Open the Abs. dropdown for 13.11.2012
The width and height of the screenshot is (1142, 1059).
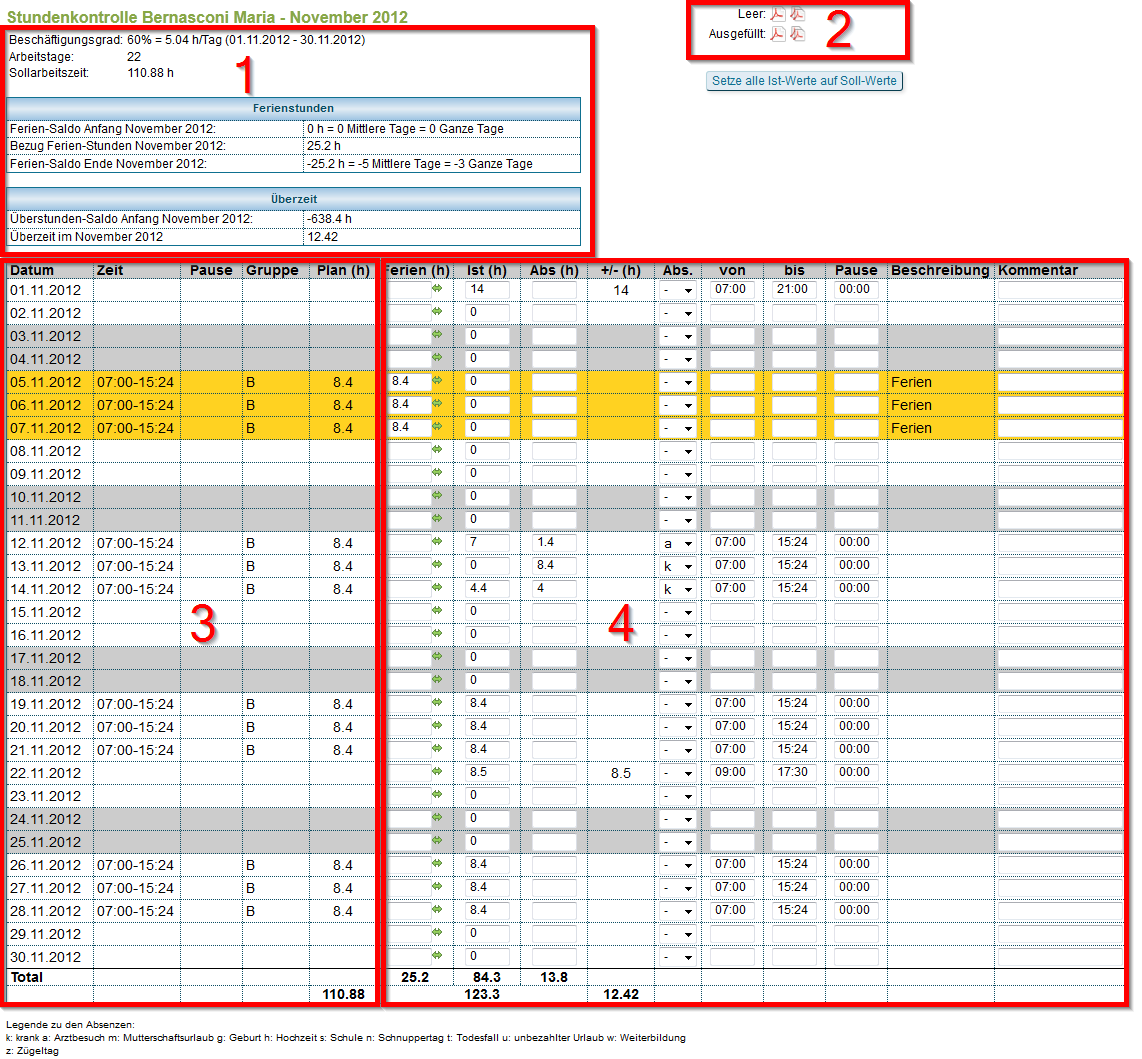(677, 566)
